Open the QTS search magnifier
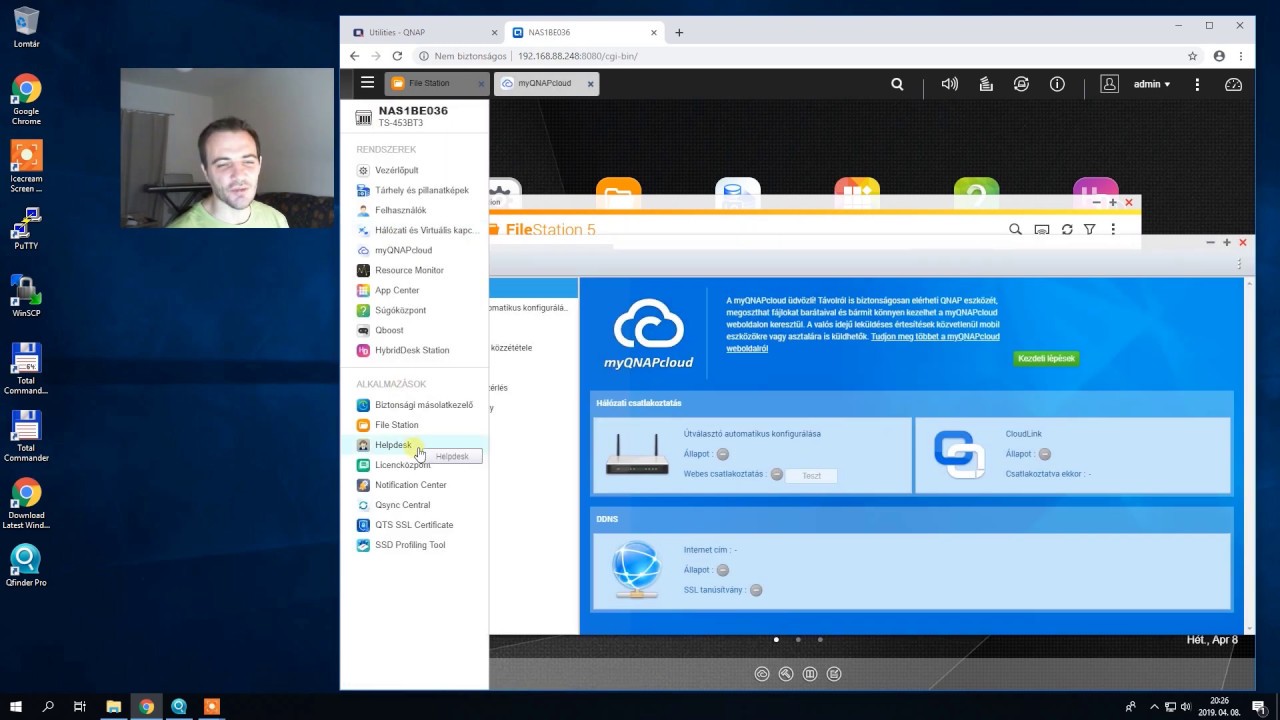The width and height of the screenshot is (1280, 720). (897, 85)
